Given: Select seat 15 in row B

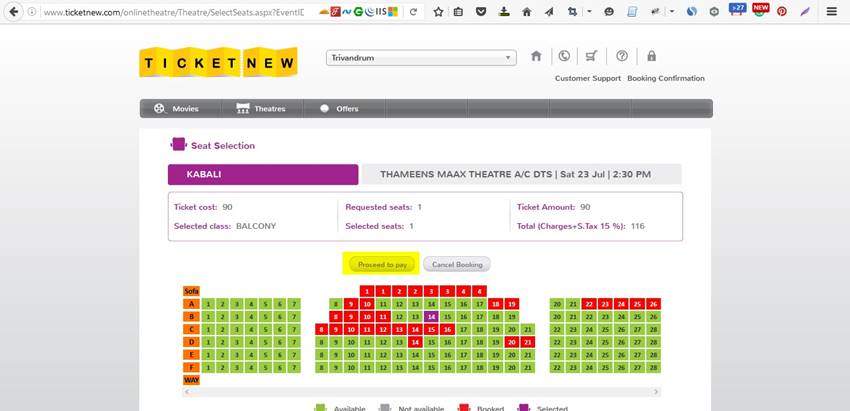Looking at the screenshot, I should coord(447,317).
